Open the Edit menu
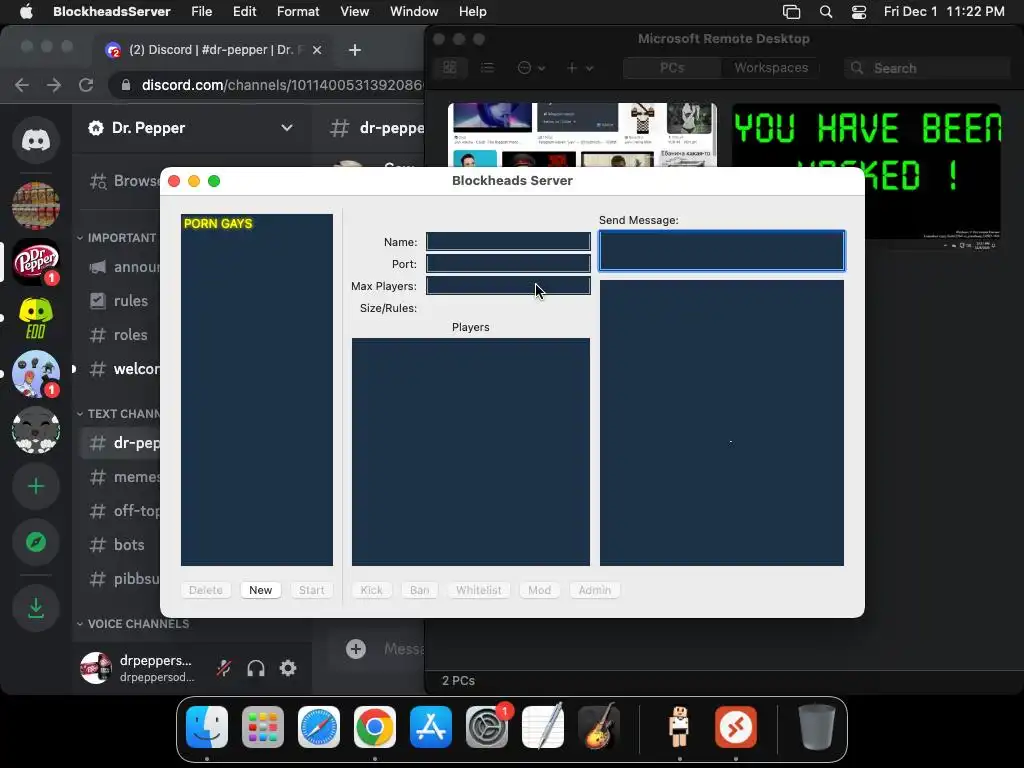Screen dimensions: 1024x768 point(244,12)
